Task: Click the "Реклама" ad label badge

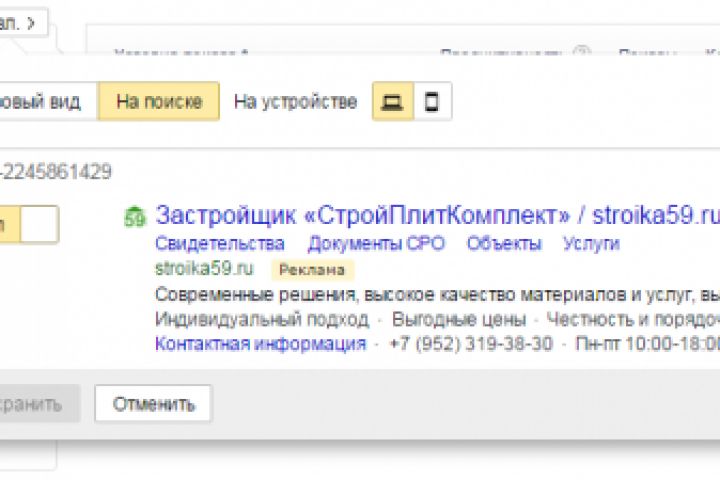Action: (x=312, y=269)
